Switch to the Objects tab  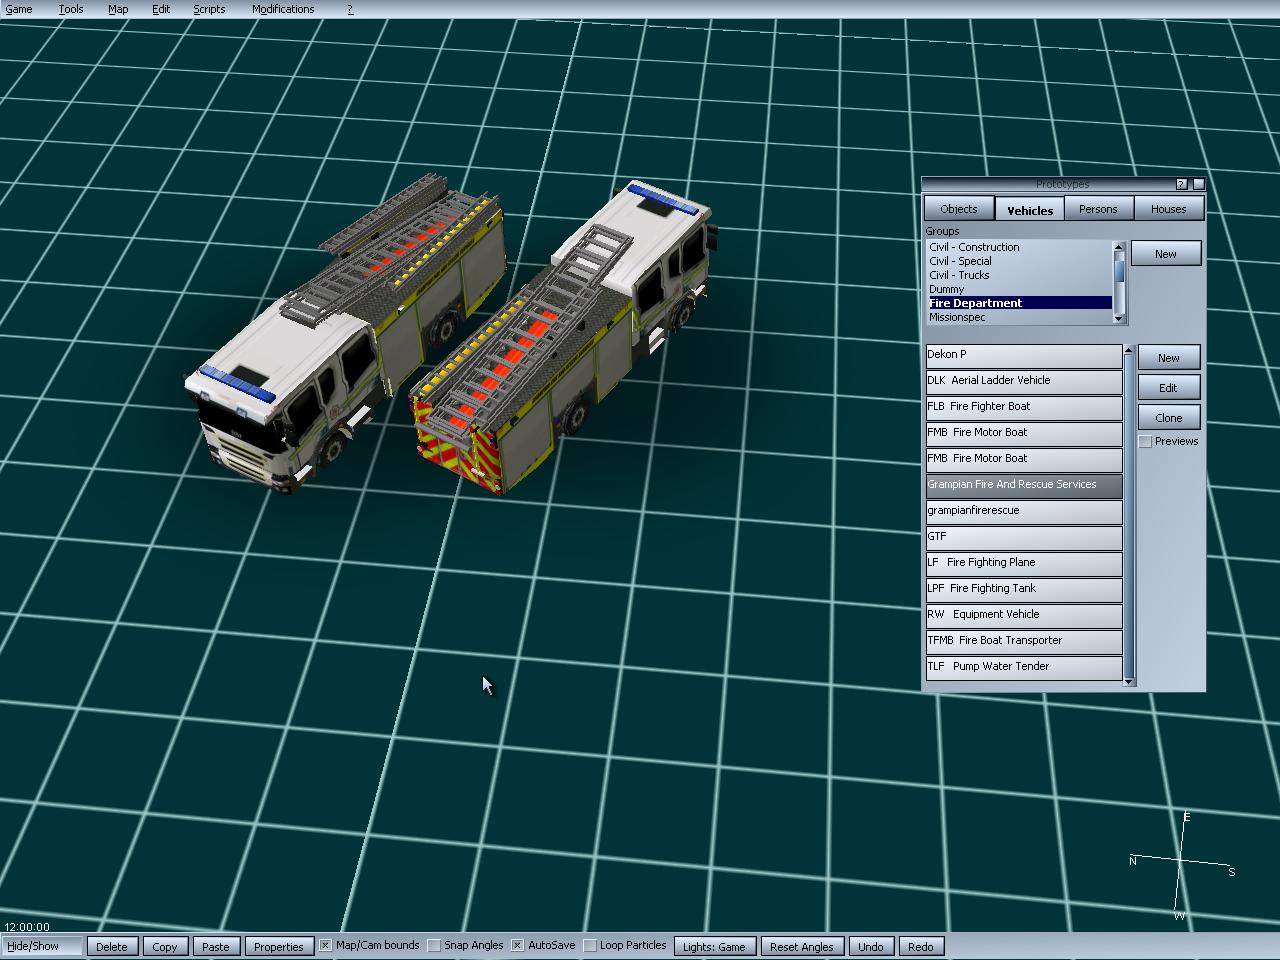coord(958,209)
